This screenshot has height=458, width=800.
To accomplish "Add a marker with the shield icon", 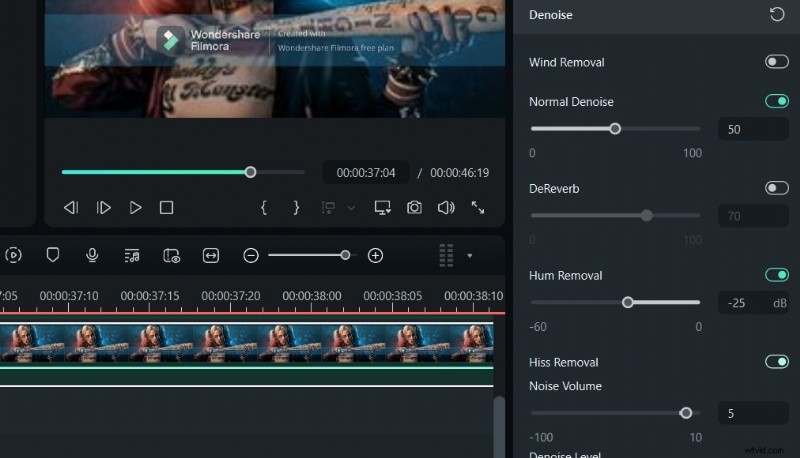I will coord(53,255).
